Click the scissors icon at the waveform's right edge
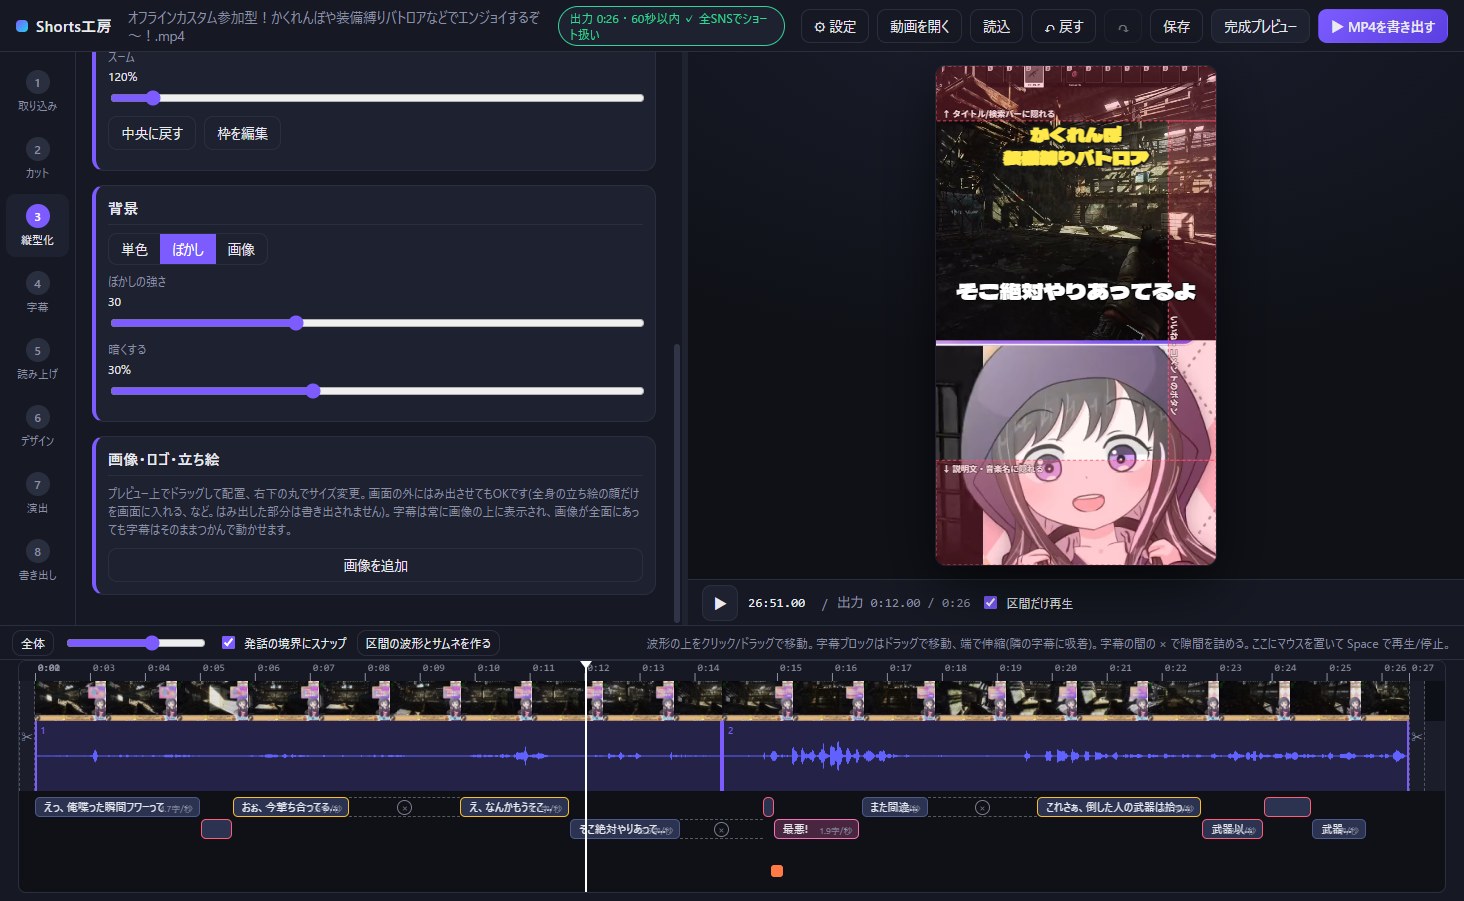1464x901 pixels. 1416,737
